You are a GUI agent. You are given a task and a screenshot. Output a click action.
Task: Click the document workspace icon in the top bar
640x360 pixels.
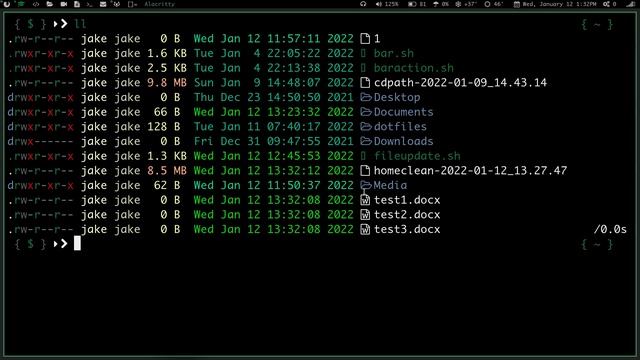77,4
